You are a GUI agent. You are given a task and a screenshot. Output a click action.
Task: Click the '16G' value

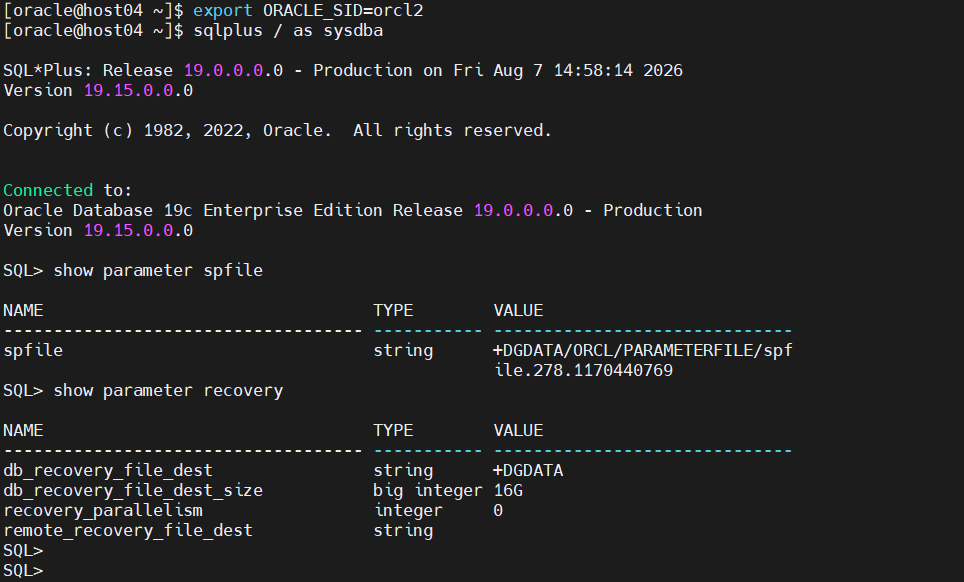508,490
